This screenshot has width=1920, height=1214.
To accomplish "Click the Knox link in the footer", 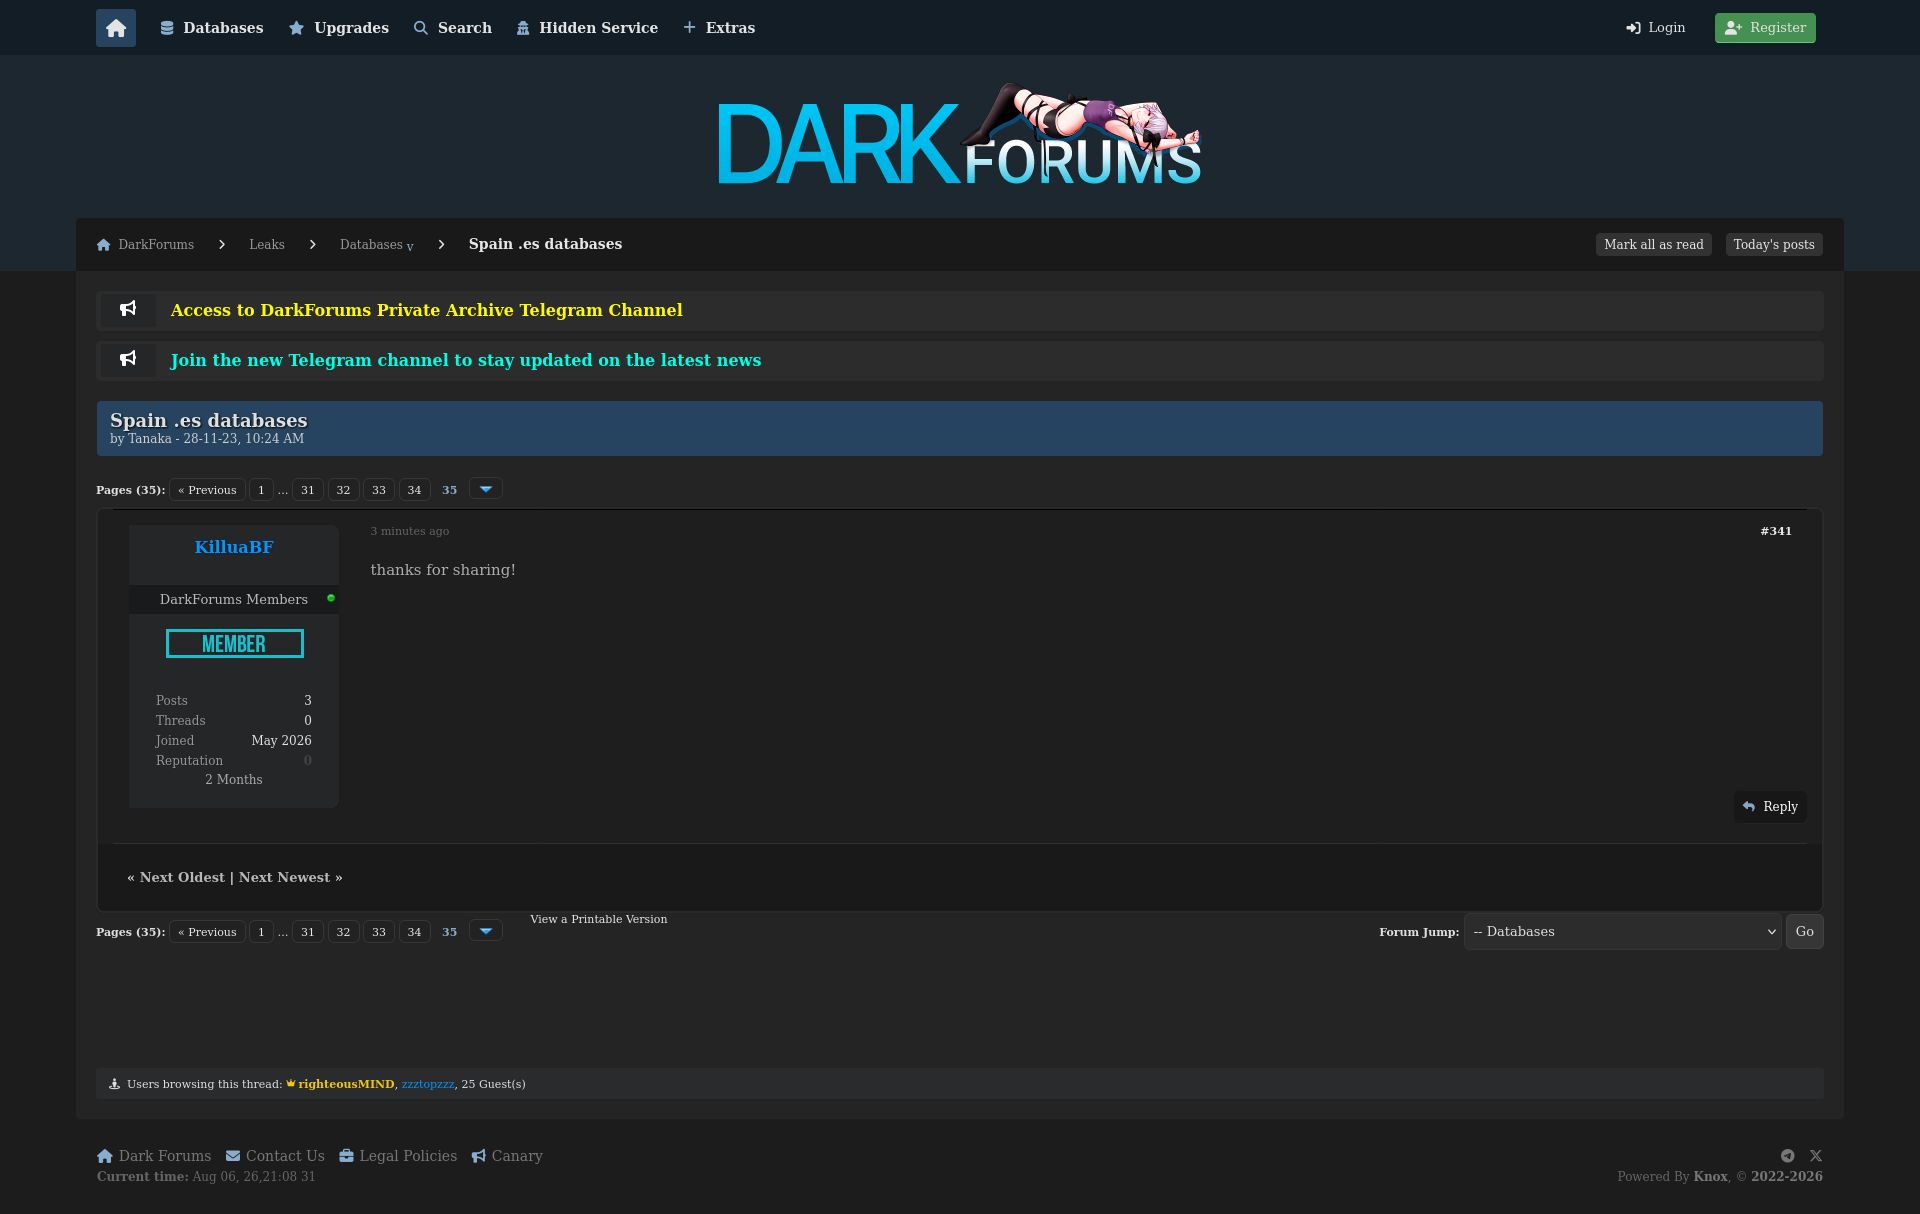I will 1710,1177.
